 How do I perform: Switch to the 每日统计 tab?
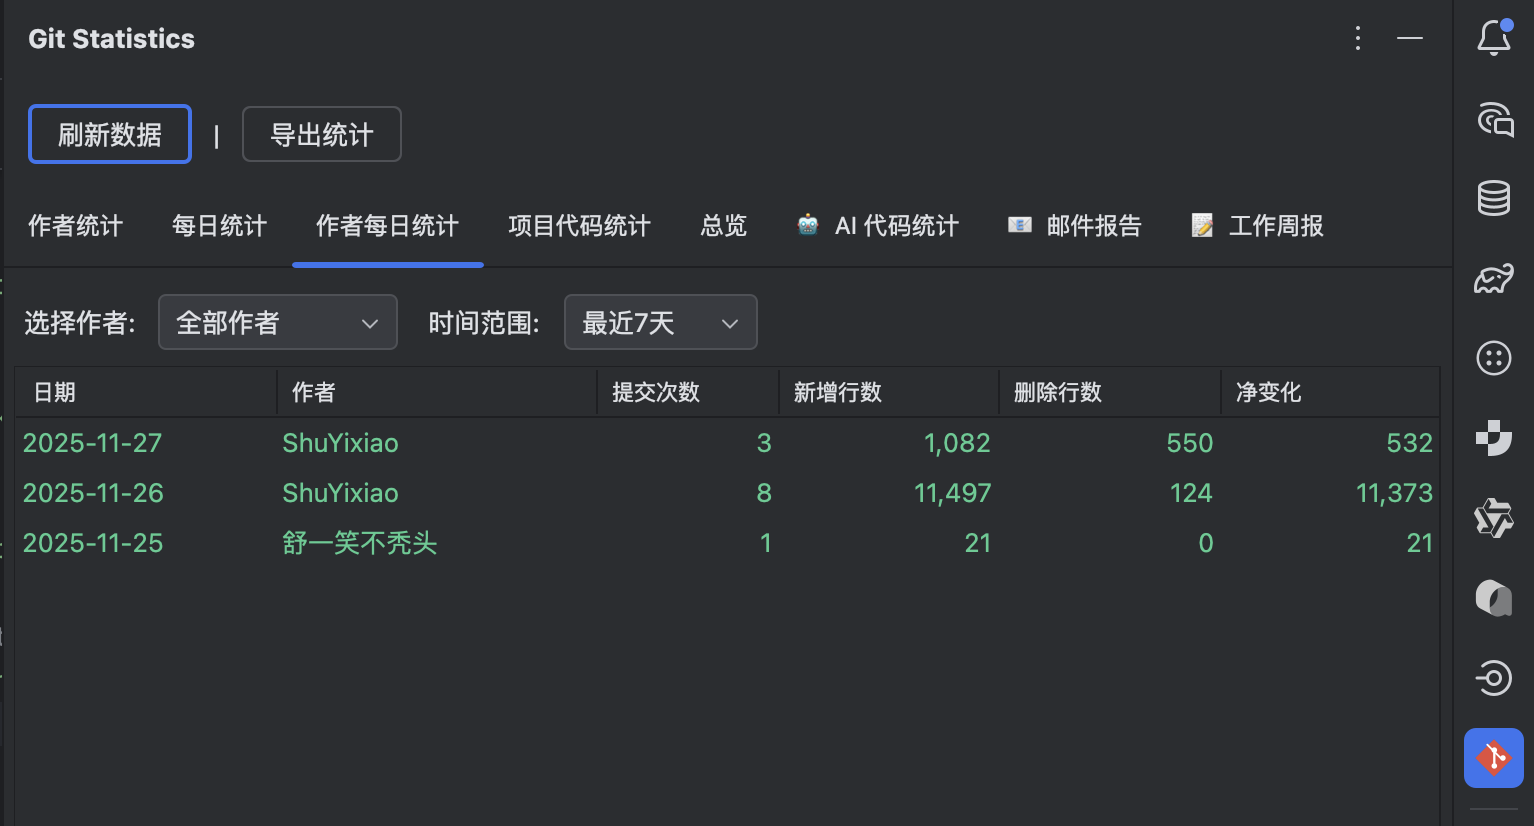[219, 226]
